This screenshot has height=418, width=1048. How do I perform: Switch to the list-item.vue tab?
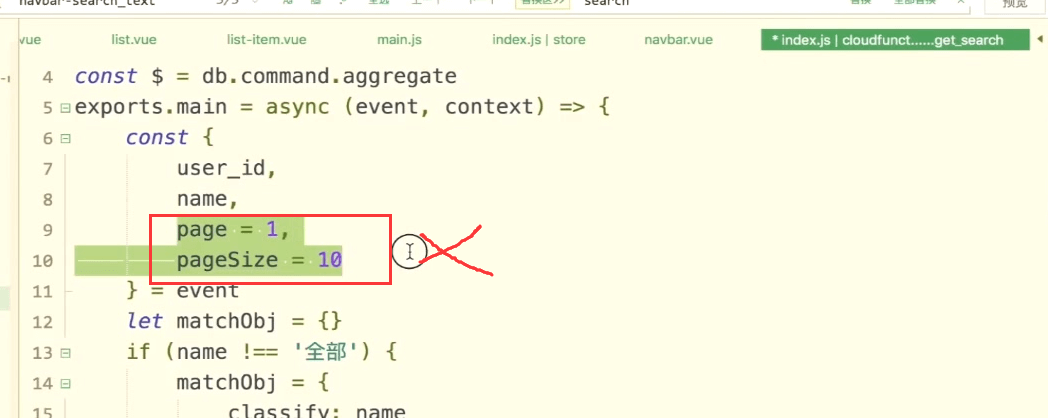tap(267, 40)
